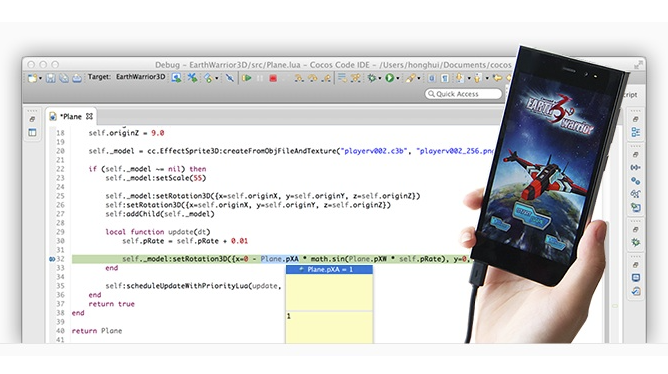Expand the Debug configurations dropdown arrow
This screenshot has height=374, width=668.
tap(380, 78)
